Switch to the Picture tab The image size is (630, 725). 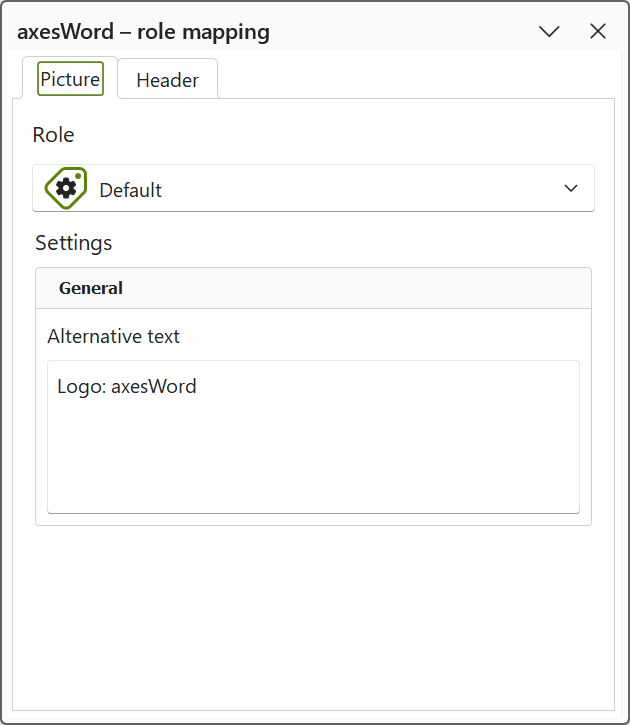point(70,79)
